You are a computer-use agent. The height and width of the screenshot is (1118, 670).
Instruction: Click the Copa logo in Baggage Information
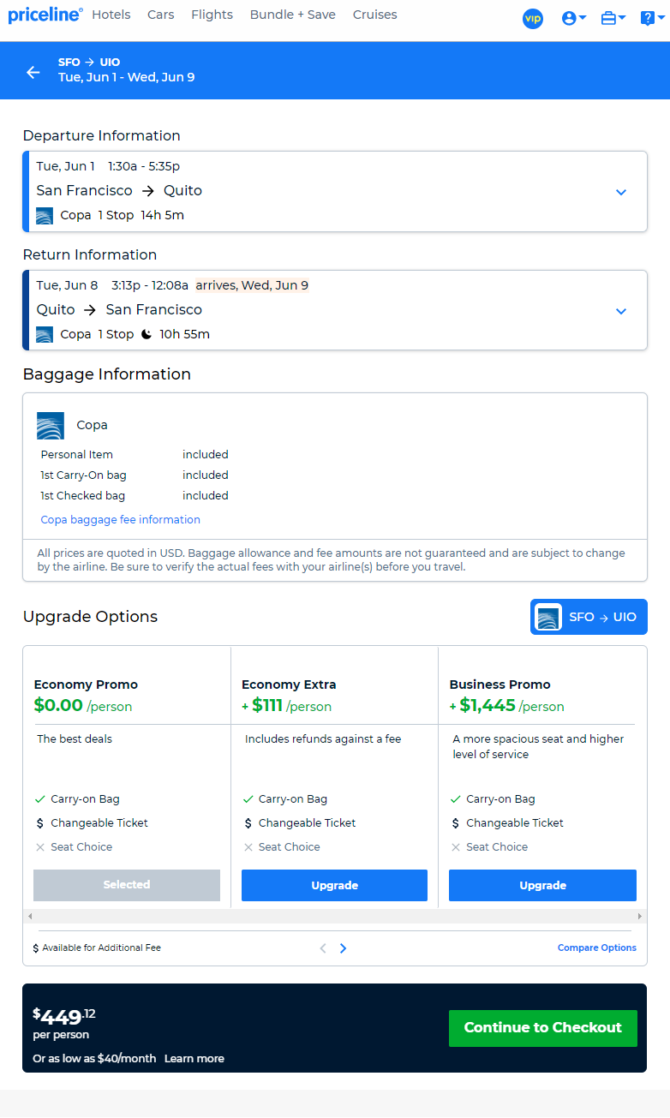click(x=51, y=426)
